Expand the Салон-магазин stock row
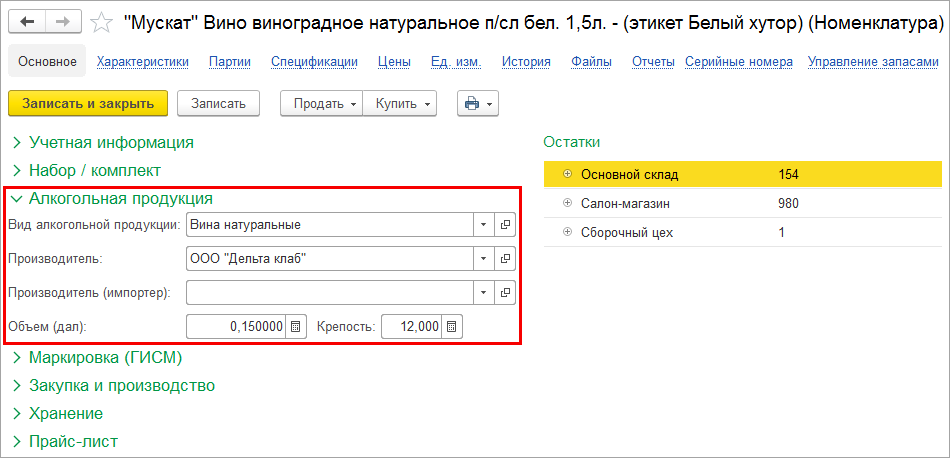This screenshot has height=458, width=950. pyautogui.click(x=568, y=204)
